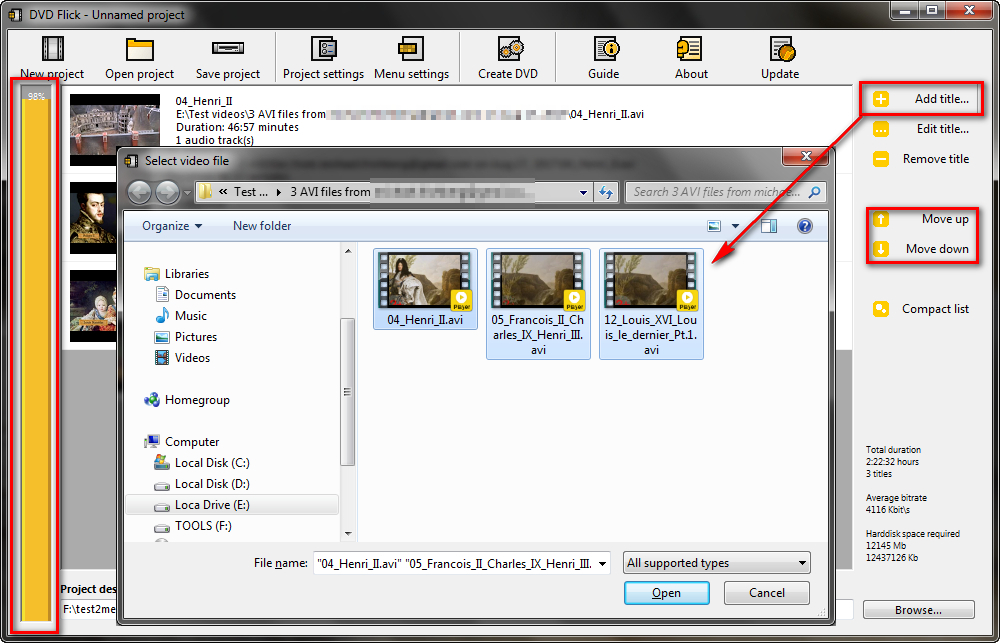Open the Project settings toolbar icon
Screen dimensions: 1000x643
tap(323, 50)
